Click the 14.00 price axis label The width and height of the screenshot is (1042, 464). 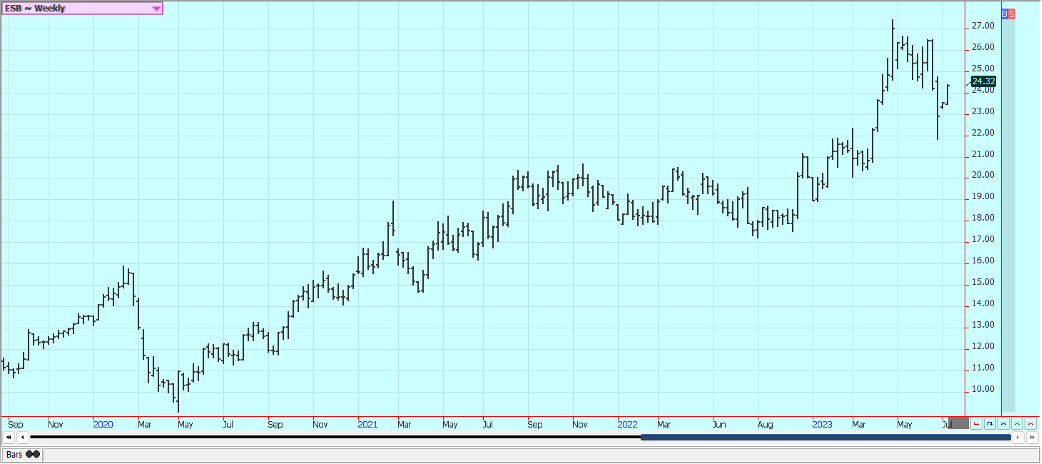tap(983, 304)
